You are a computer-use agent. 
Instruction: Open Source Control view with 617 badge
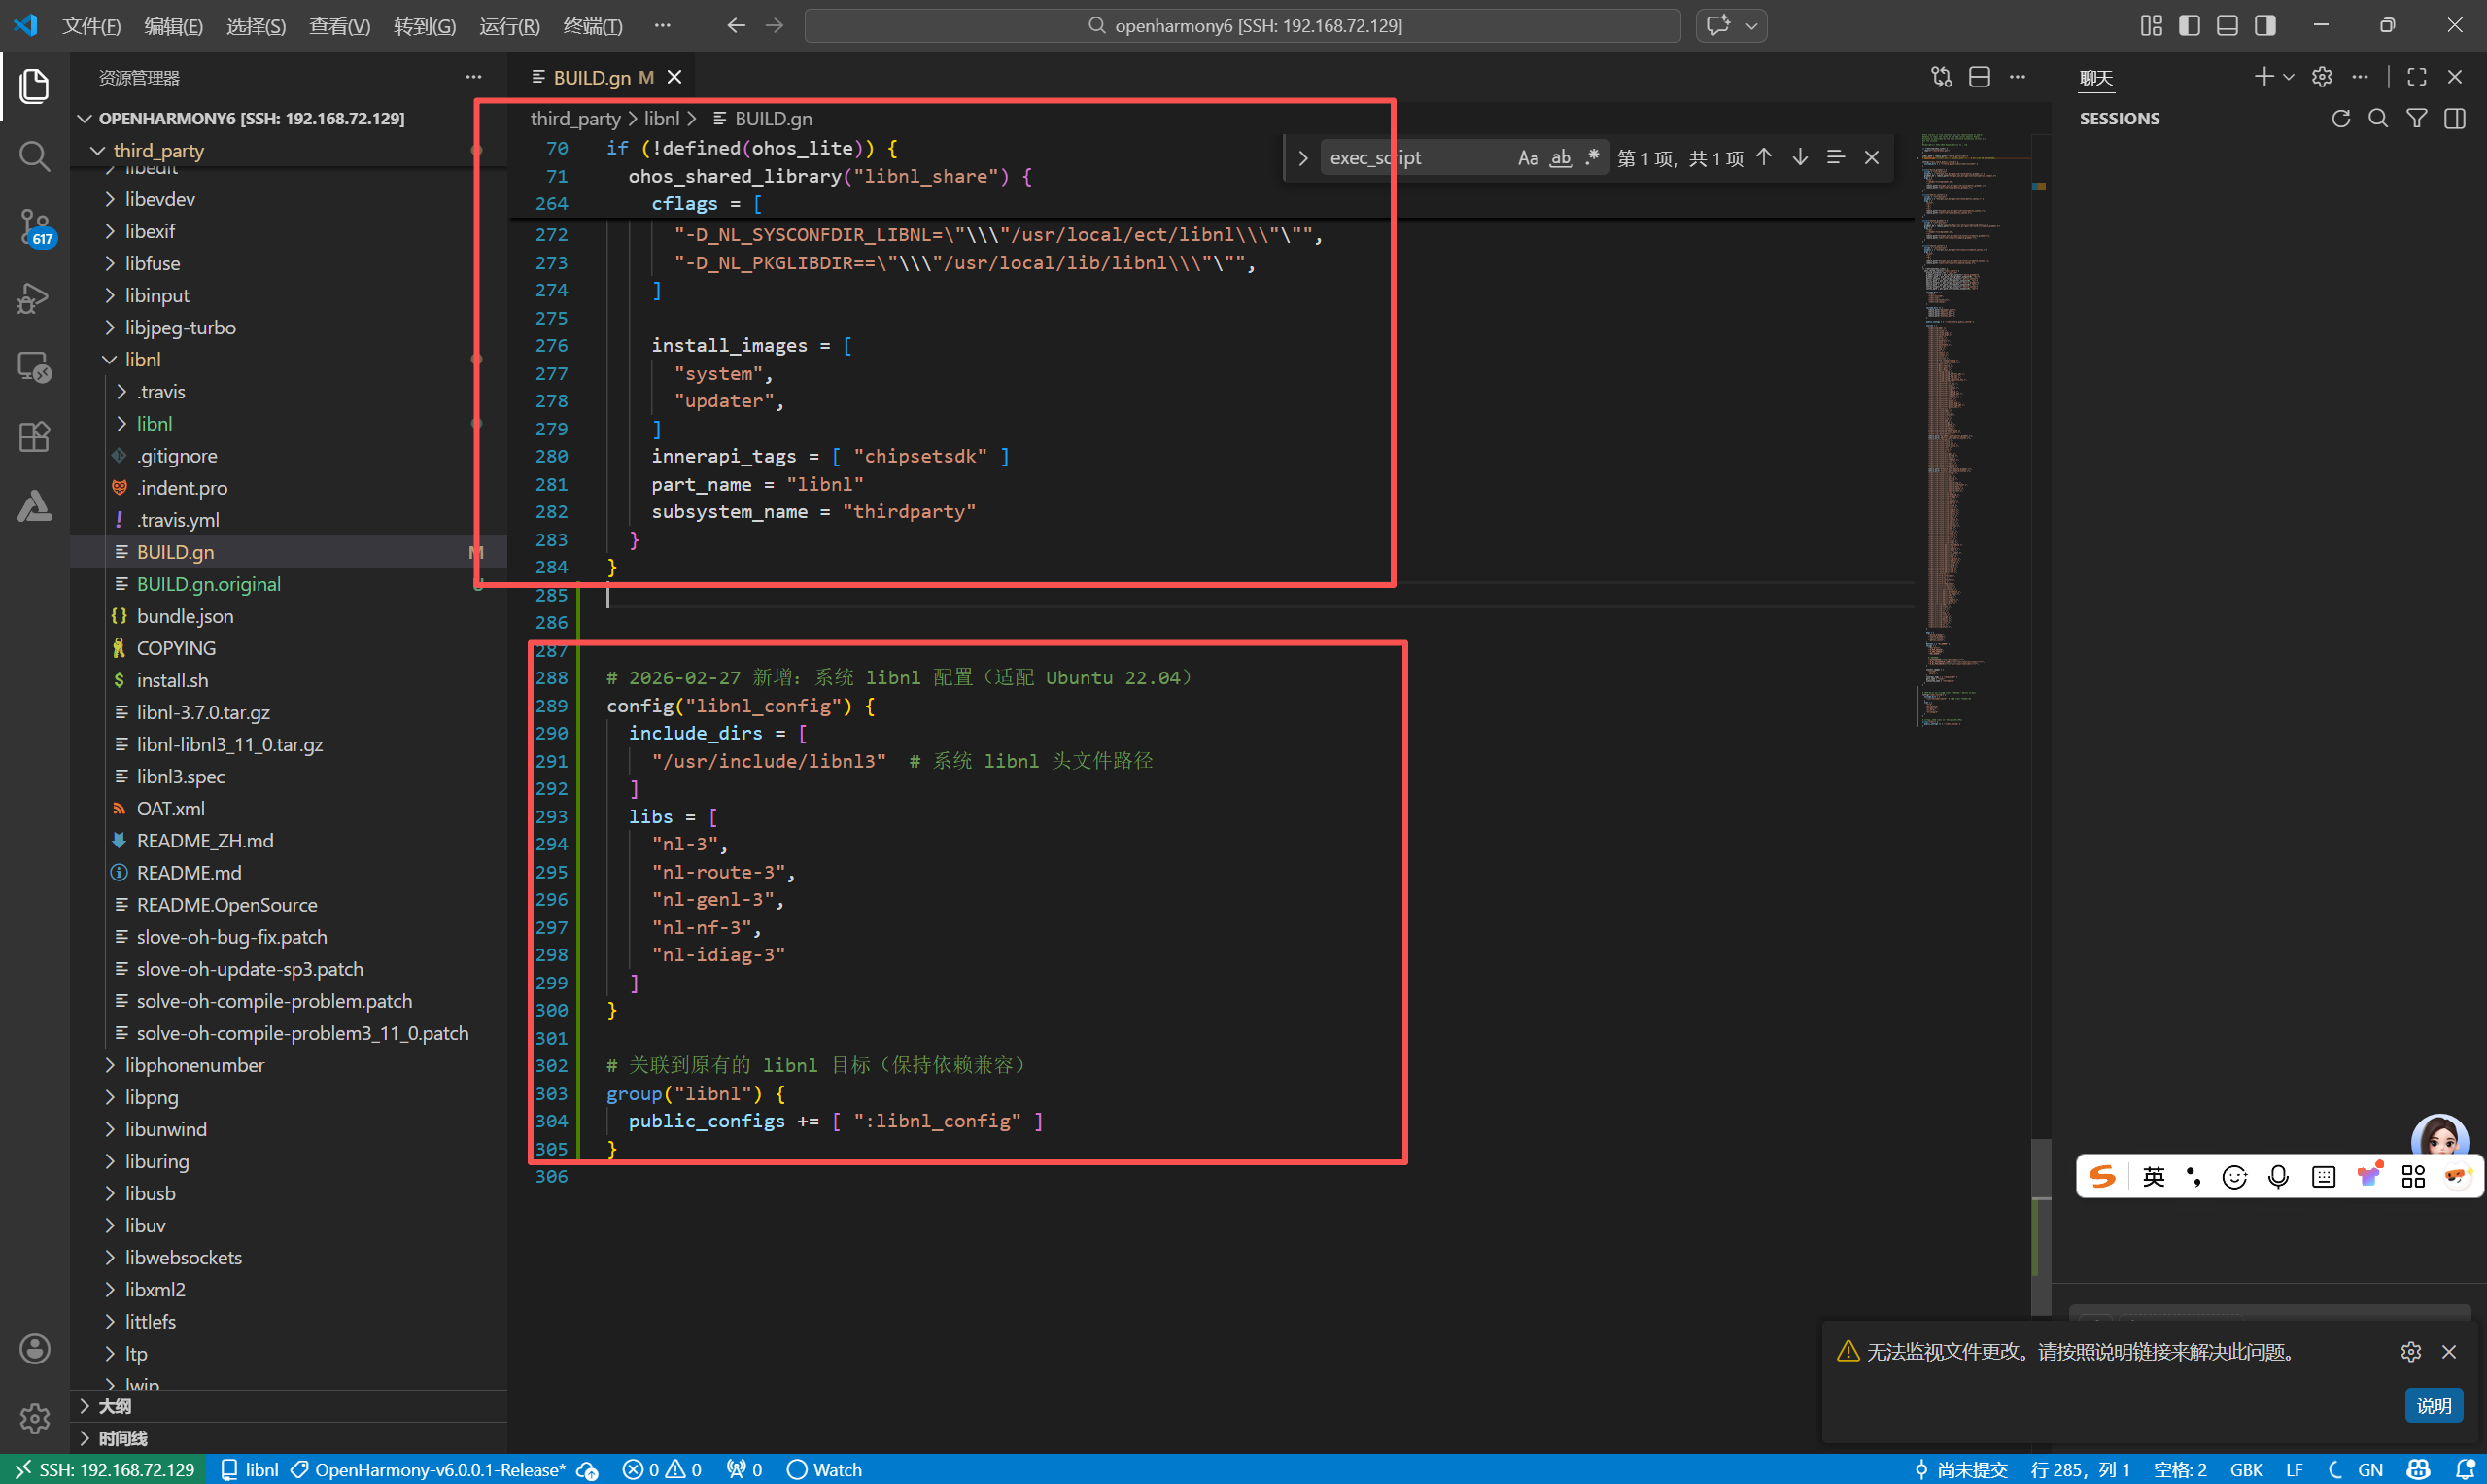tap(34, 227)
